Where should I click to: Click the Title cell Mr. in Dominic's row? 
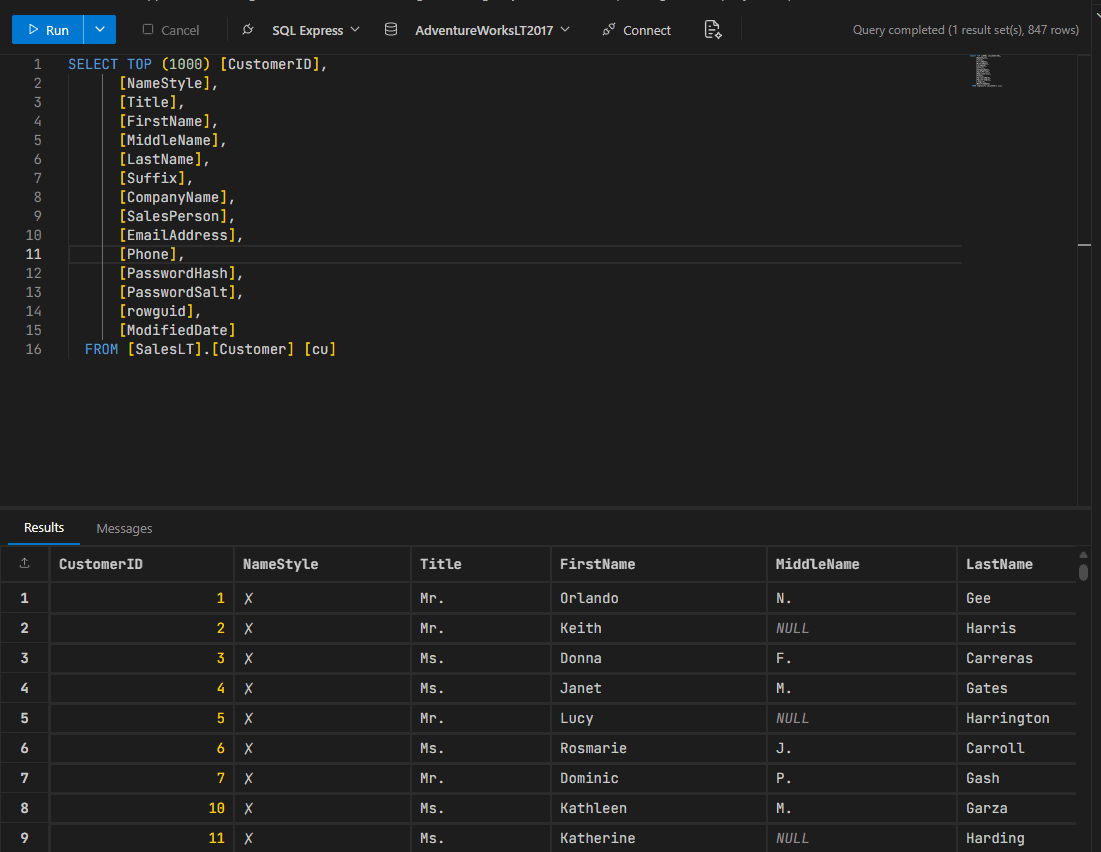pyautogui.click(x=481, y=778)
